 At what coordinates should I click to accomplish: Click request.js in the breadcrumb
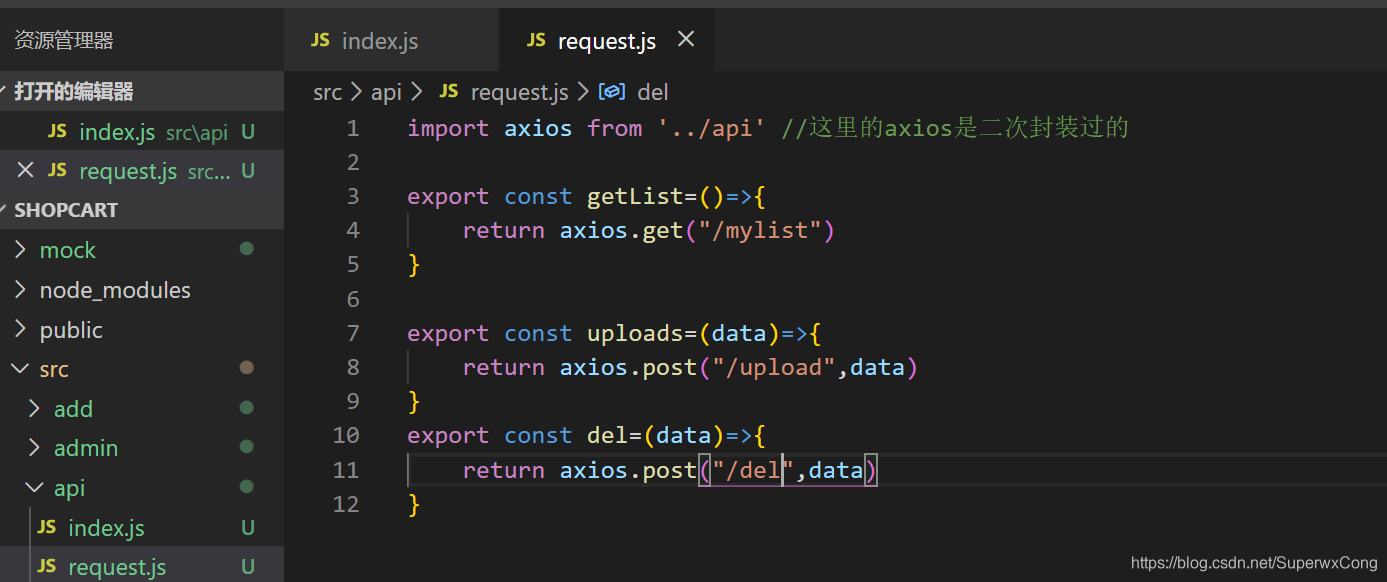(x=519, y=92)
